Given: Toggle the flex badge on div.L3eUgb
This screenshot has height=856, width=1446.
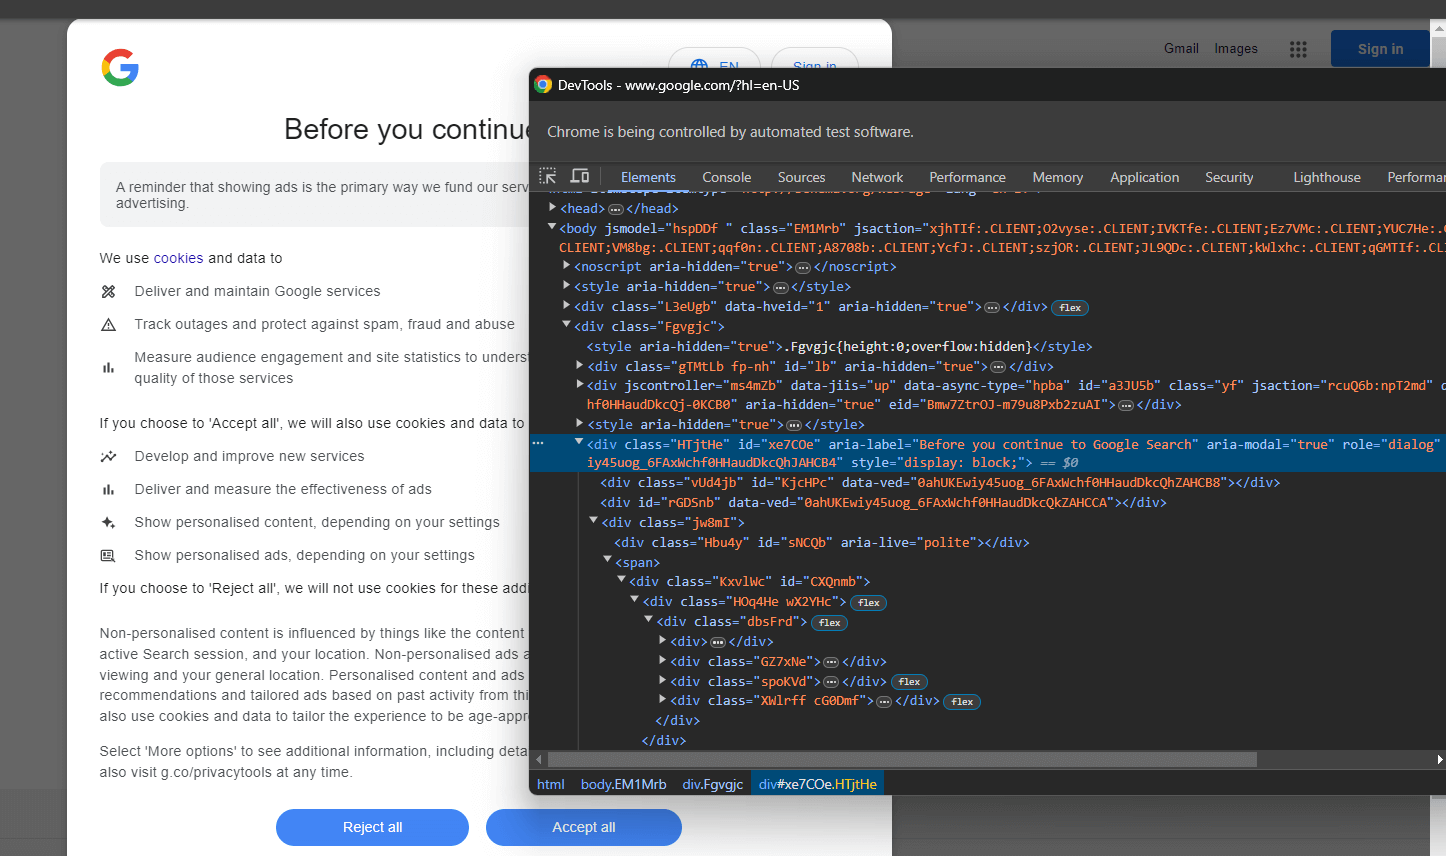Looking at the screenshot, I should click(1070, 307).
